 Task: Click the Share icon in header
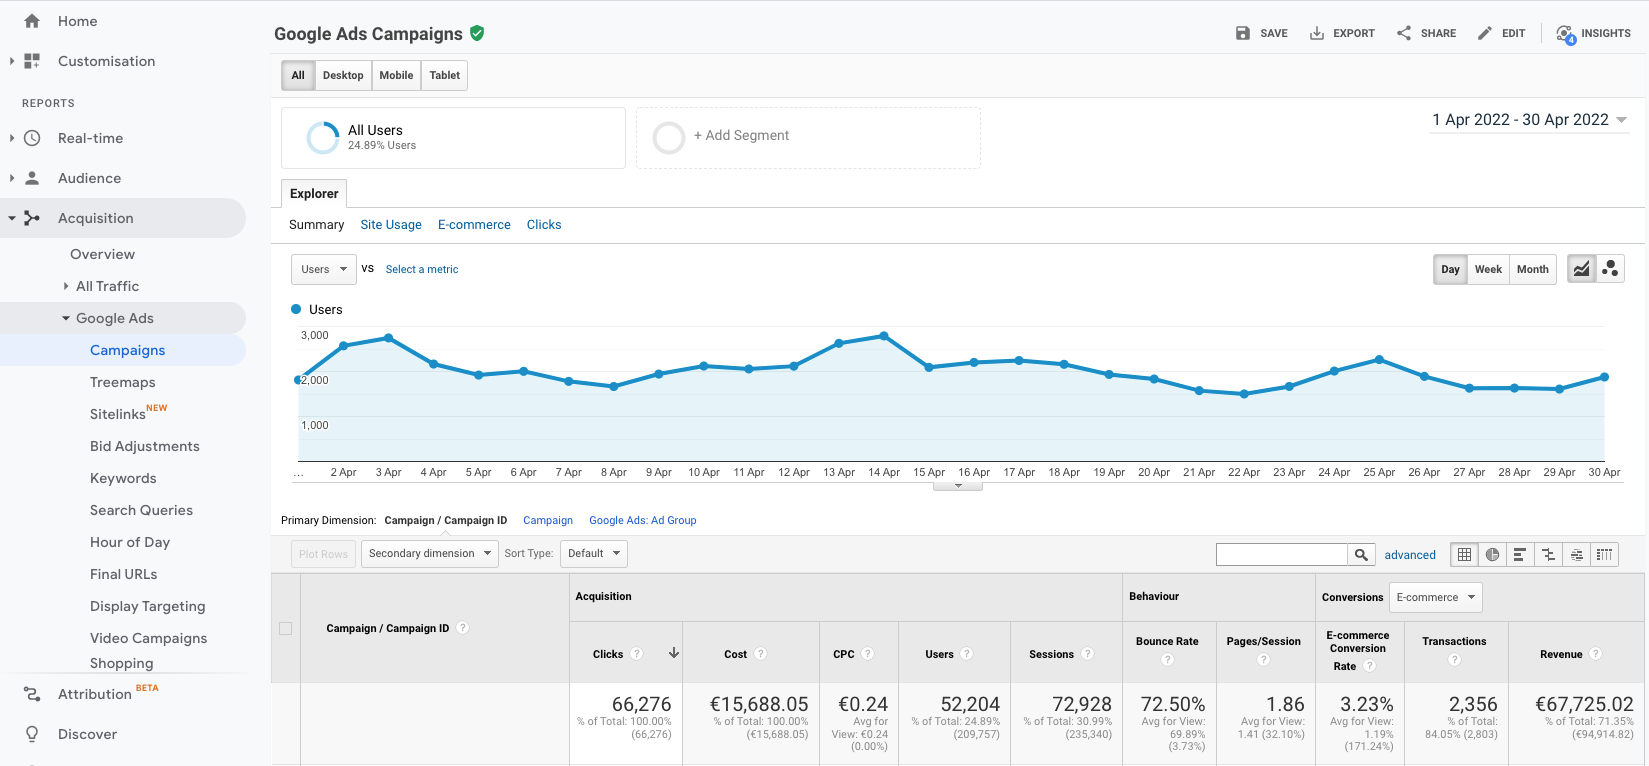(1404, 33)
